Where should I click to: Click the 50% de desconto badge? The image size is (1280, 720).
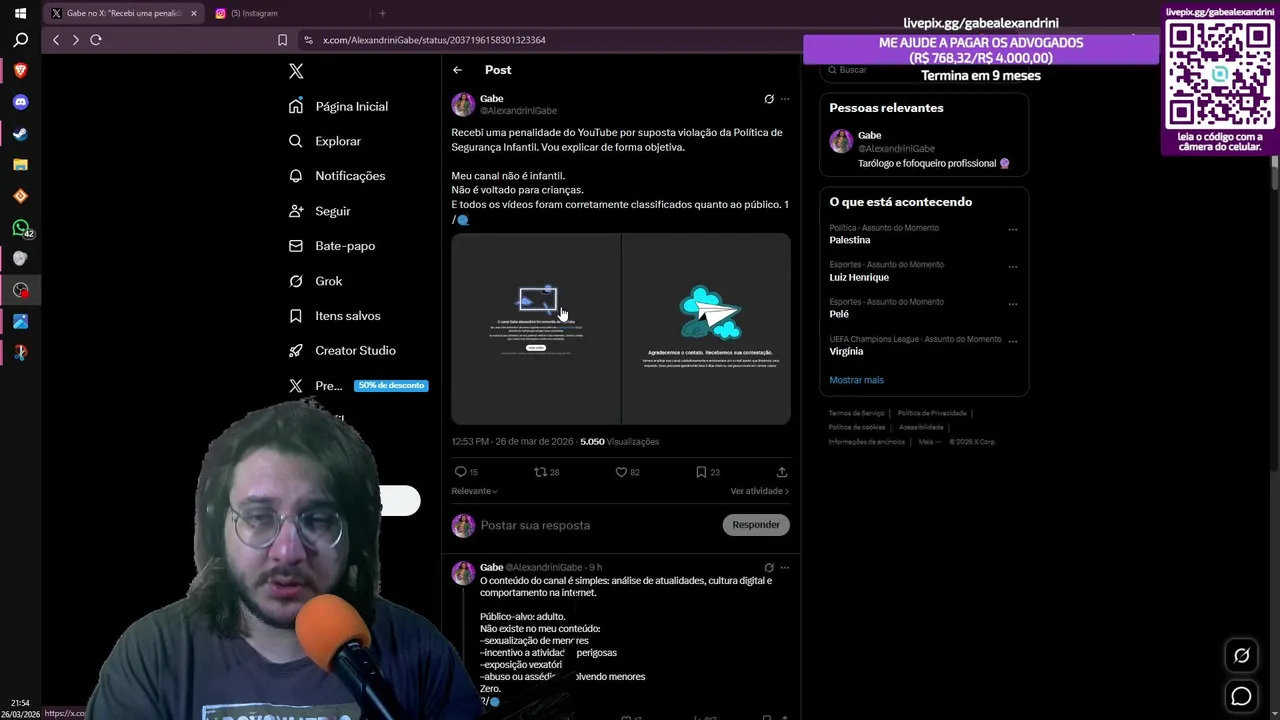pyautogui.click(x=391, y=385)
